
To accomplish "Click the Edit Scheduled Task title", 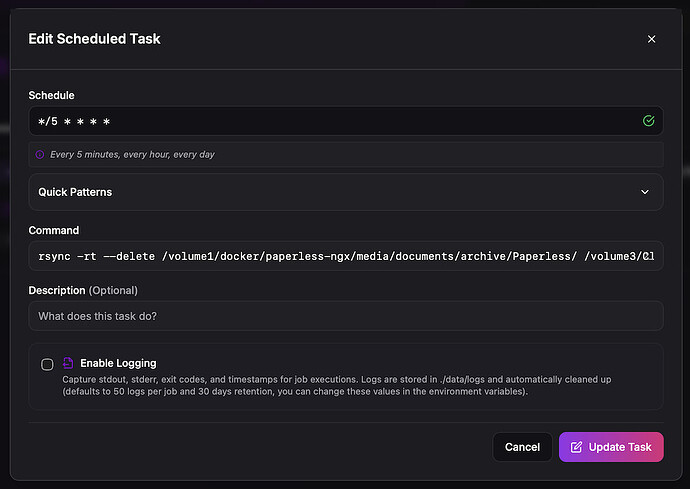I will [94, 39].
